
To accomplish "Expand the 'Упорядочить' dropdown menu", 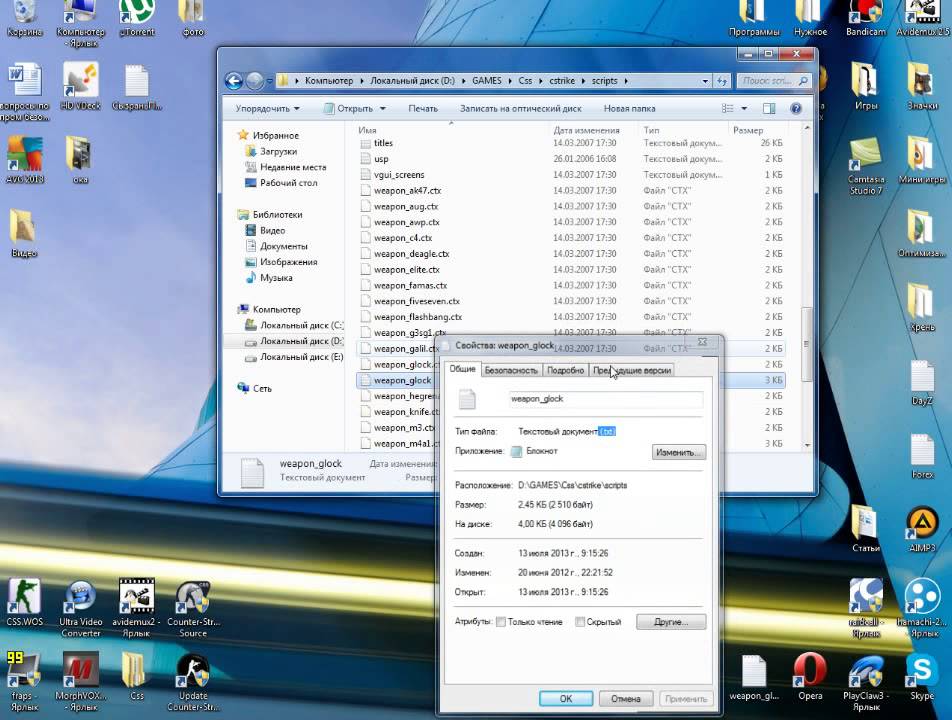I will [267, 109].
